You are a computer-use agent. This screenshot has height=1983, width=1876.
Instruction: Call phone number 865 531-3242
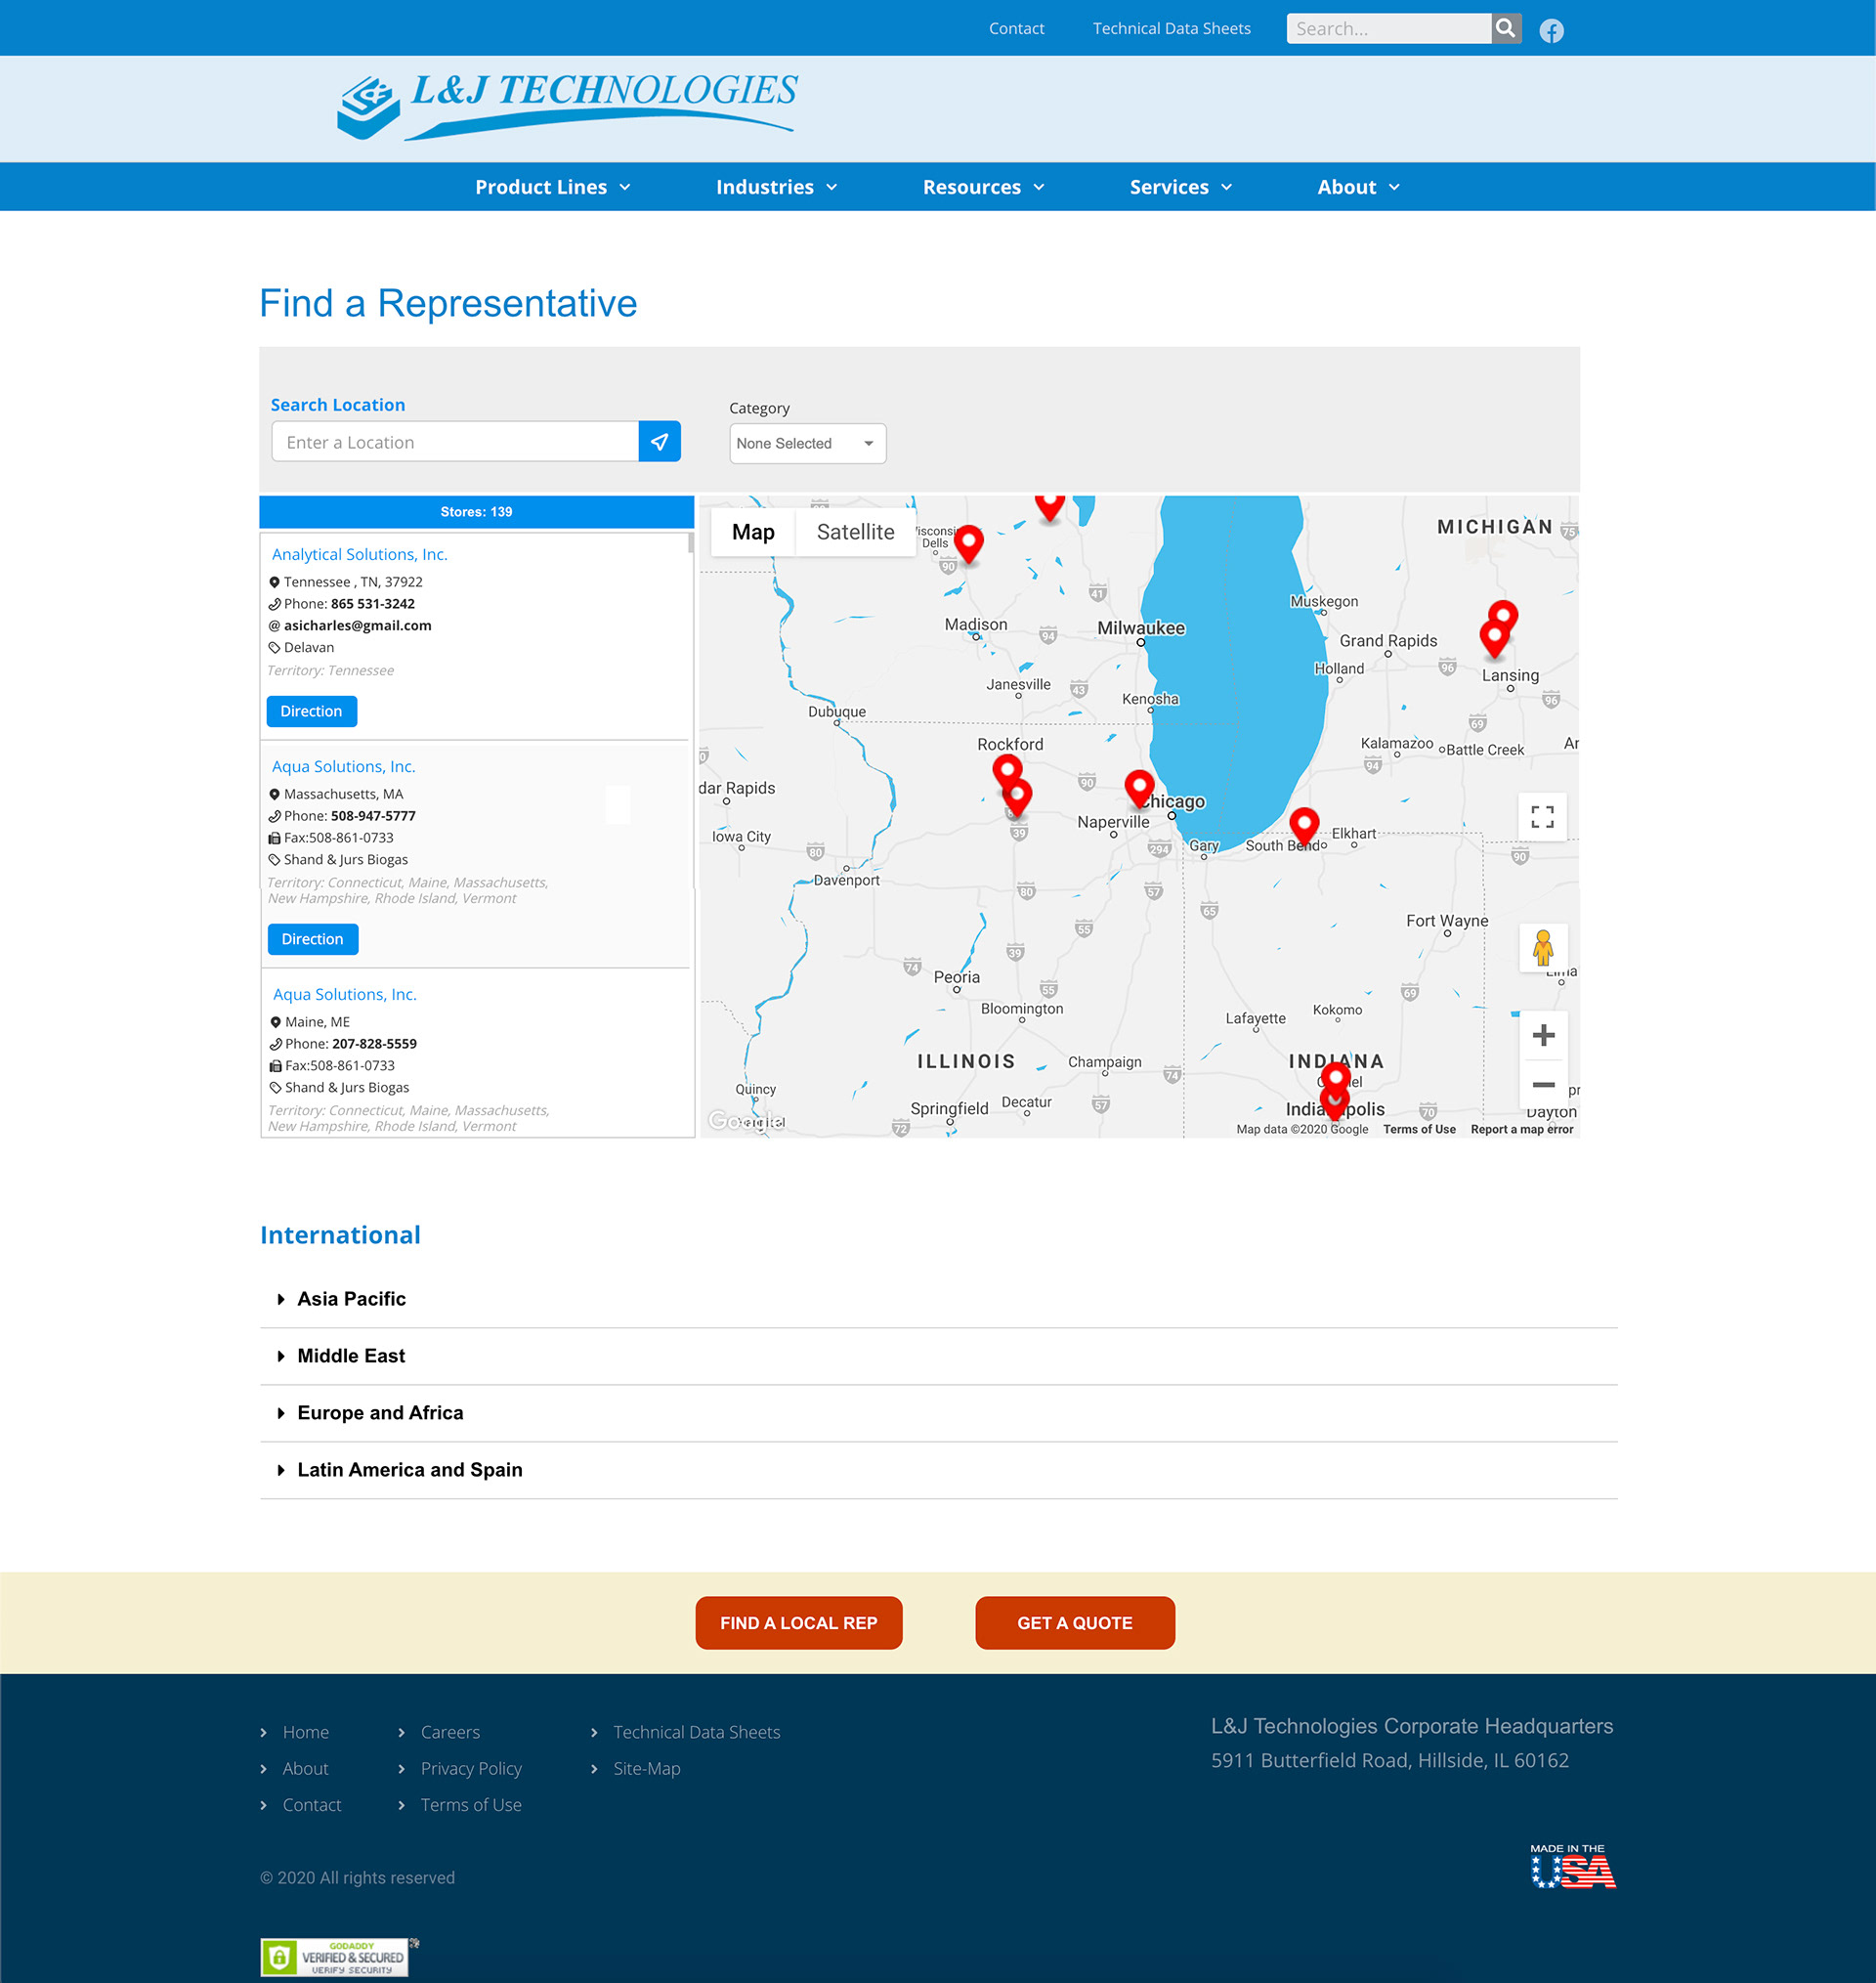tap(372, 603)
